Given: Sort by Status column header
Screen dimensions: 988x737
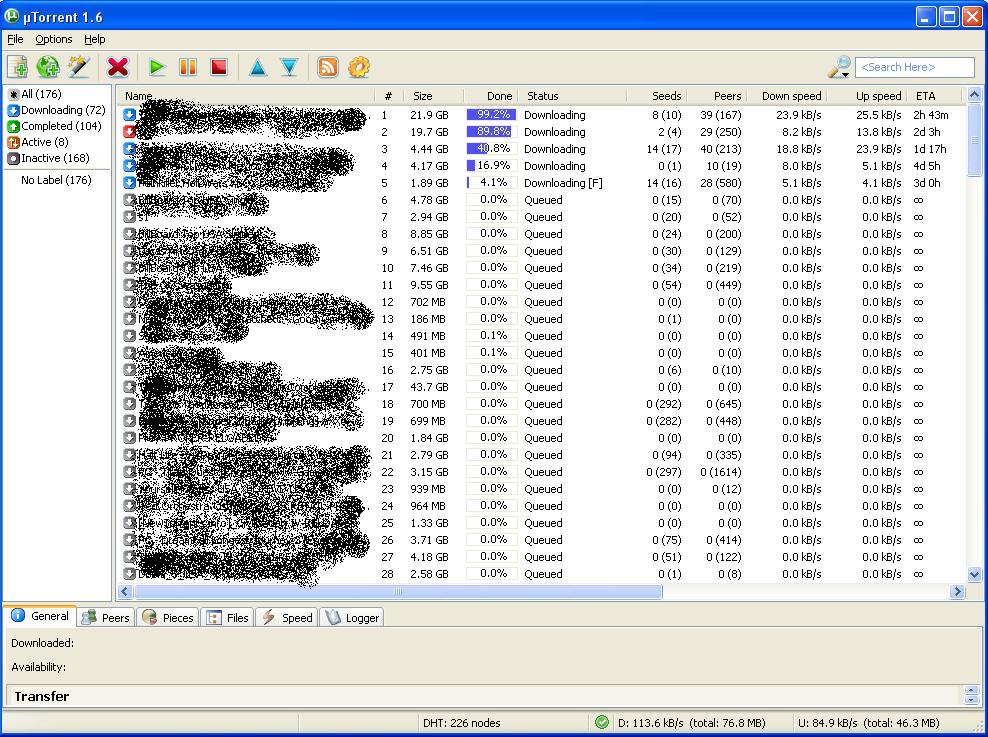Looking at the screenshot, I should coord(572,96).
